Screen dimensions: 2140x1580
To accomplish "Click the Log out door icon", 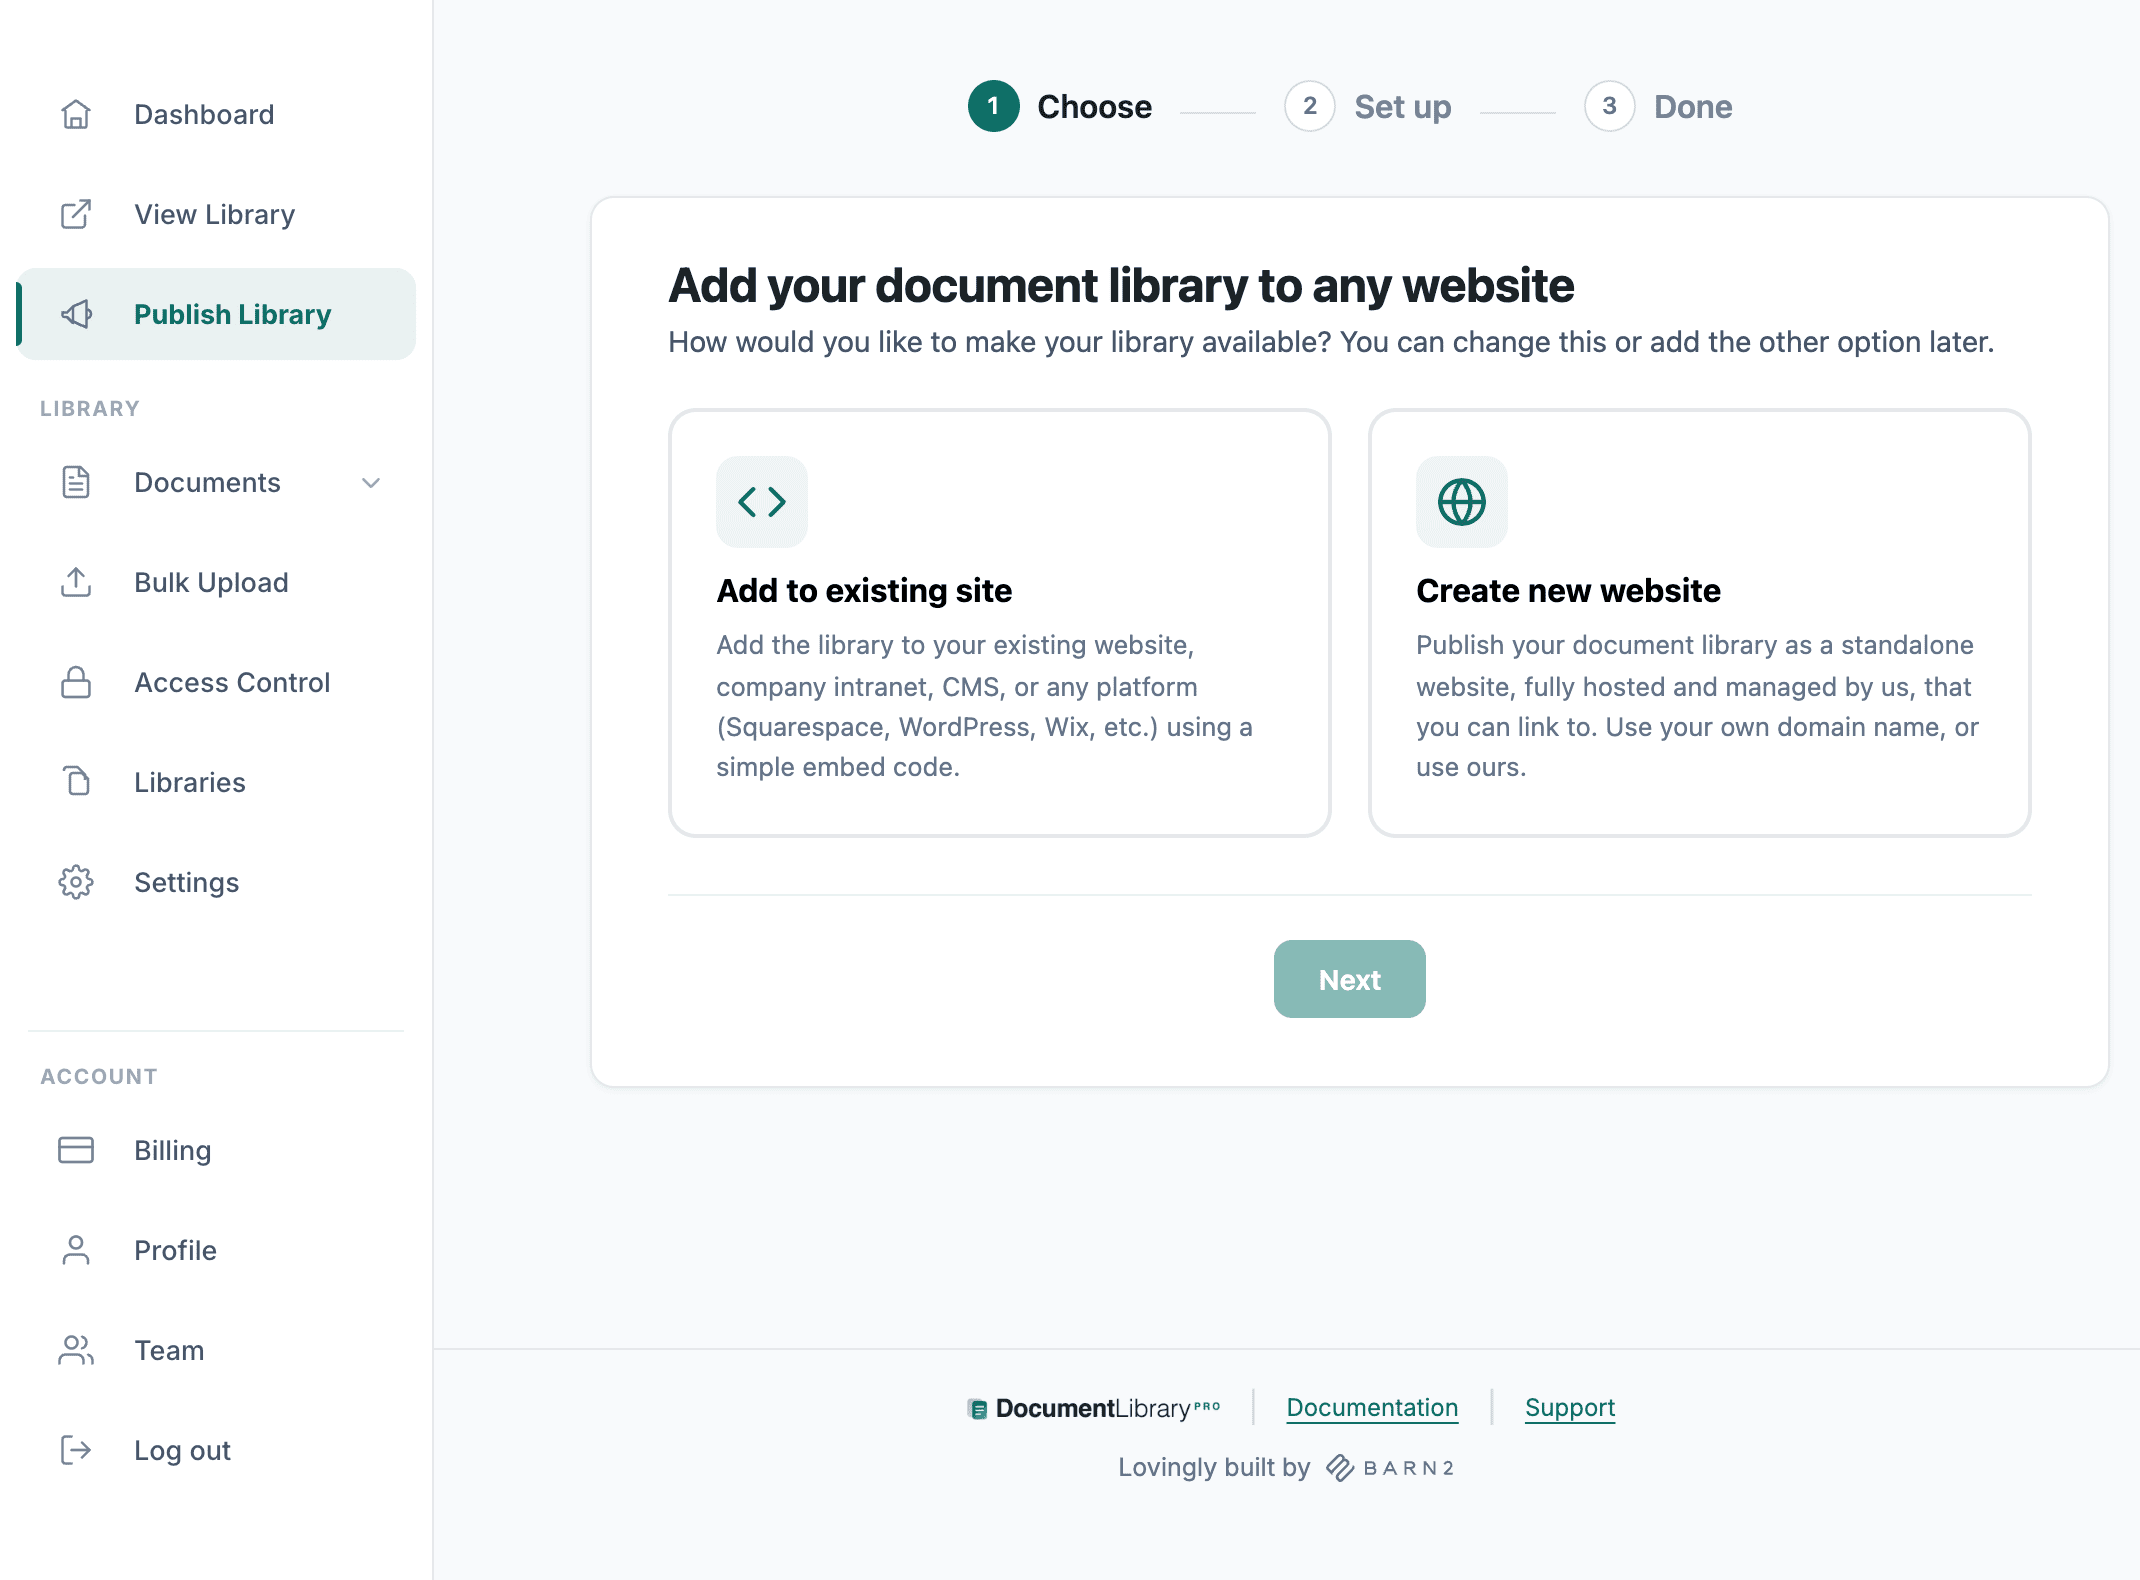I will pos(76,1450).
